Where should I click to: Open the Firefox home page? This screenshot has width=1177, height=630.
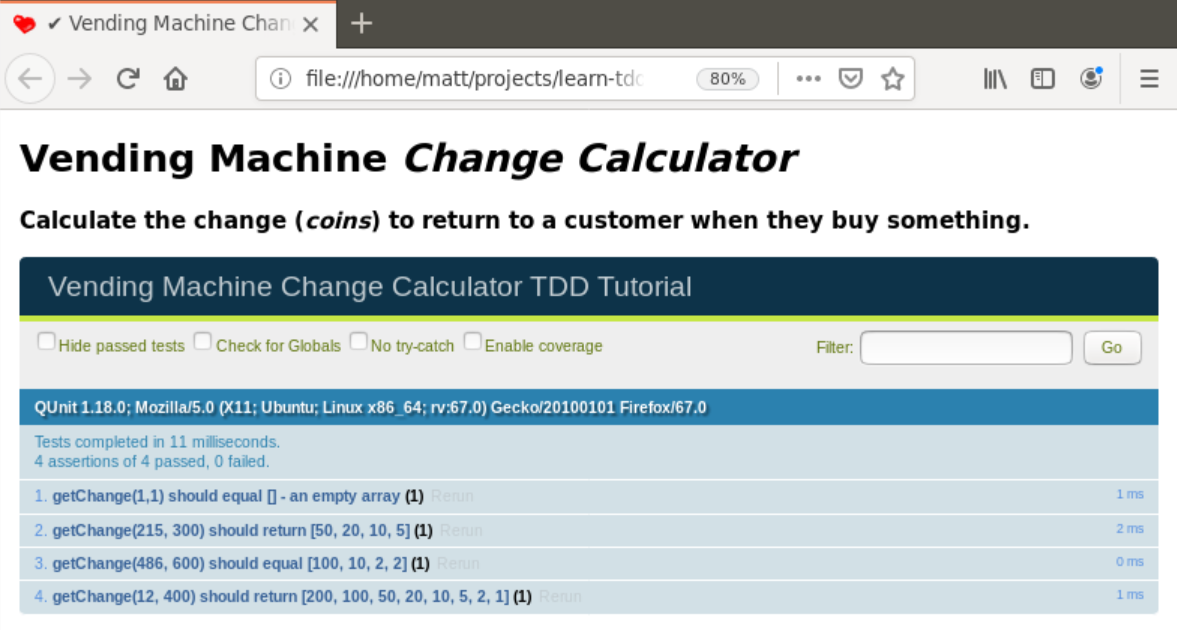(176, 78)
